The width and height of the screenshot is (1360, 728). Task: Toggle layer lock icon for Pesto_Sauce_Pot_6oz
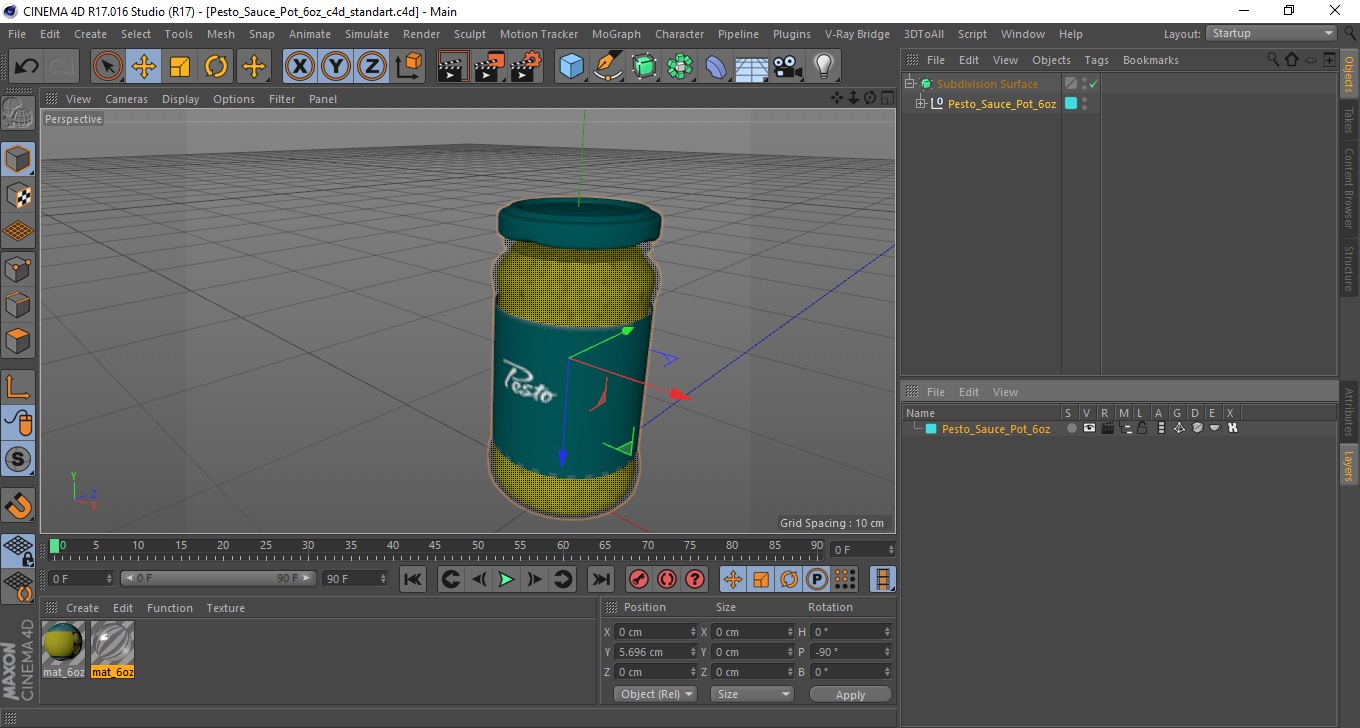click(1142, 428)
